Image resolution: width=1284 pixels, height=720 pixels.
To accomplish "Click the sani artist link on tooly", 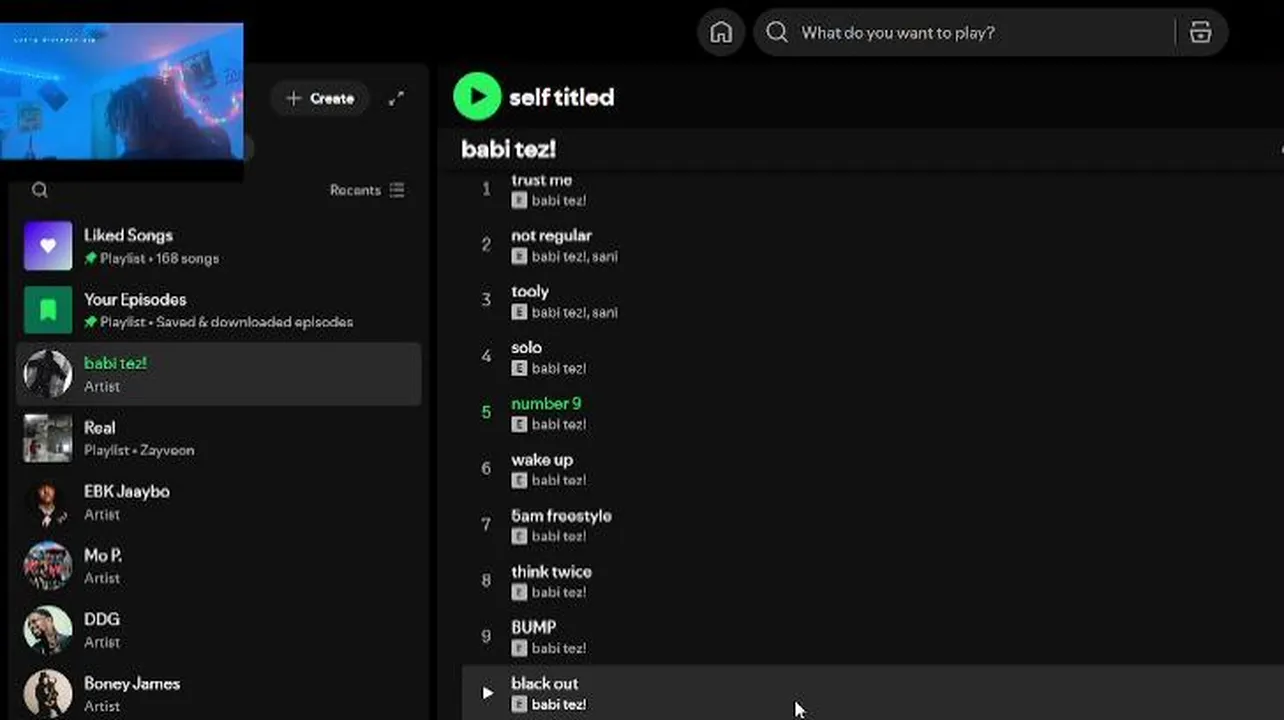I will click(604, 313).
